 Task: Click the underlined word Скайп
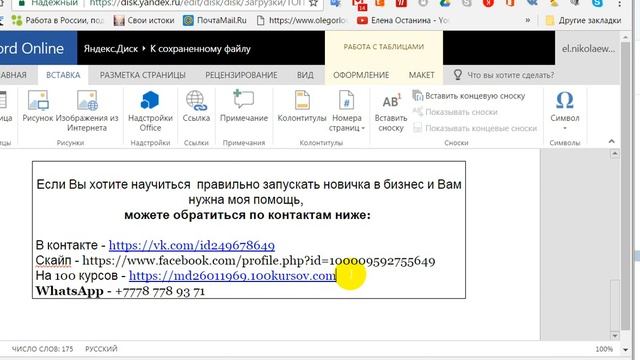tap(53, 260)
